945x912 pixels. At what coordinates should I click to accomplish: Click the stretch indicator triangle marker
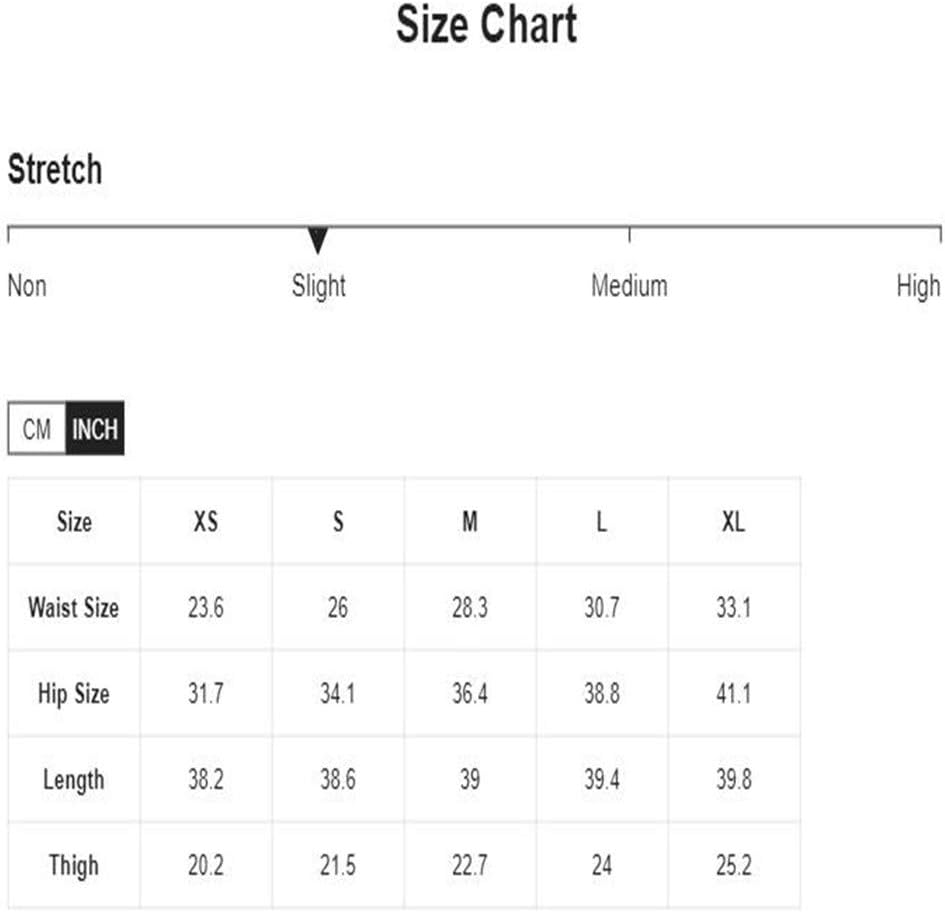318,240
